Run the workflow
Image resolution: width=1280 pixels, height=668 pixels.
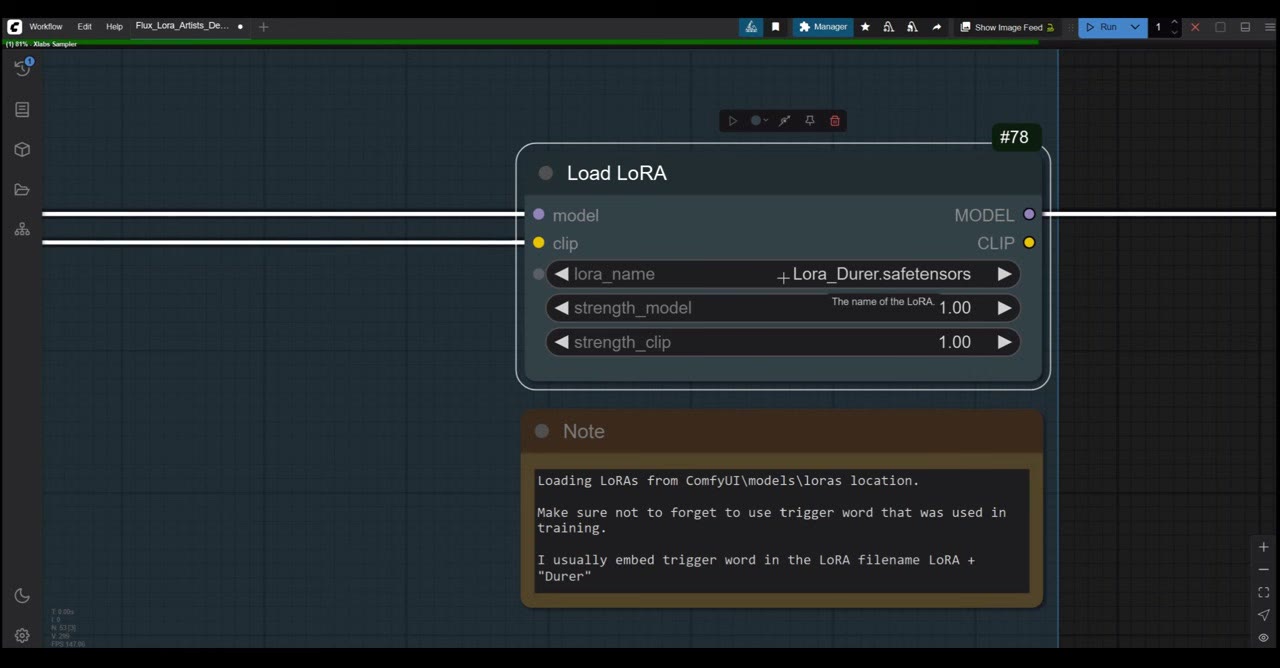coord(1101,27)
